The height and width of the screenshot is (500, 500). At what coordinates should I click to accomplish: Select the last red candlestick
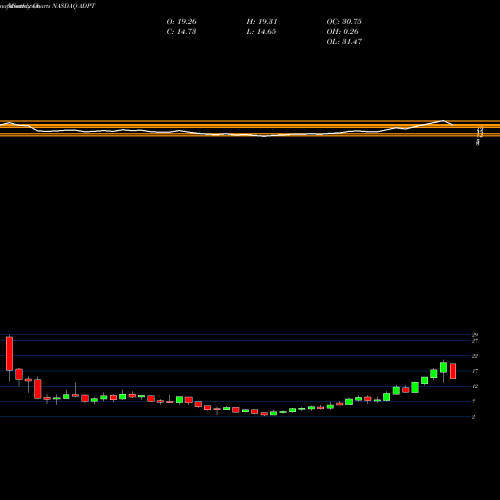(x=453, y=371)
